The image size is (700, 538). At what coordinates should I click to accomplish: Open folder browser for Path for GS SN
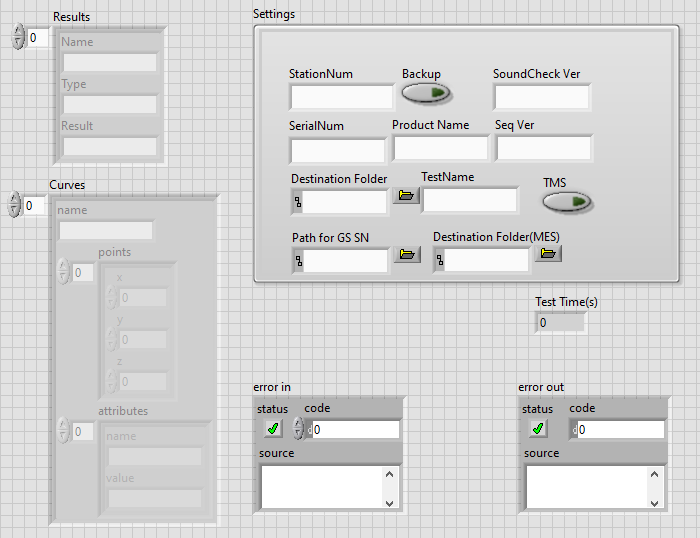click(406, 255)
